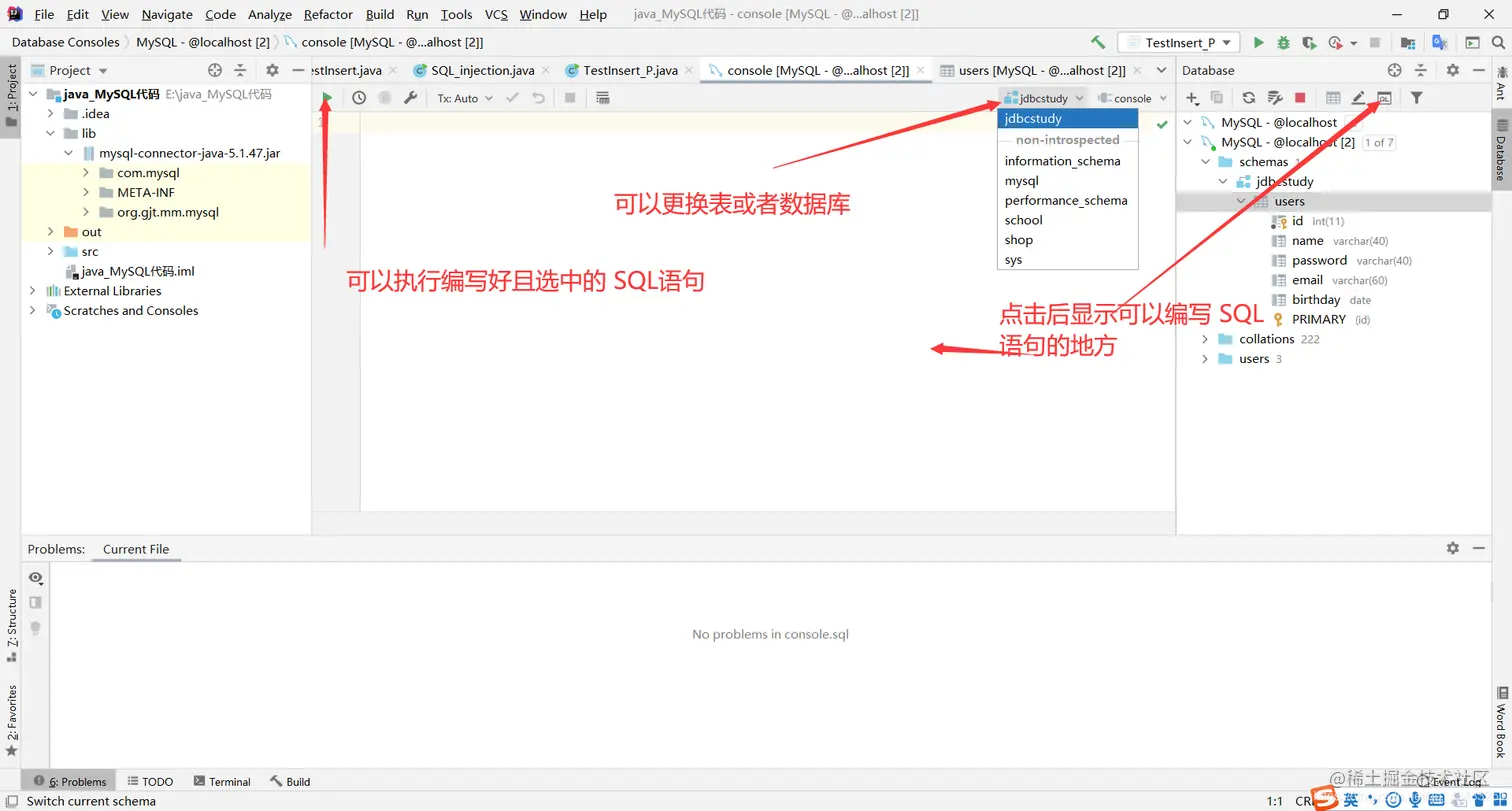
Task: Open the Terminal tool window
Action: coord(222,782)
